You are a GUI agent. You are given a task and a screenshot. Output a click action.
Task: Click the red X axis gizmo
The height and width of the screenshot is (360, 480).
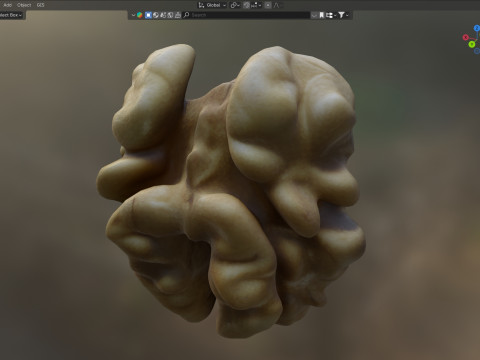coord(466,37)
